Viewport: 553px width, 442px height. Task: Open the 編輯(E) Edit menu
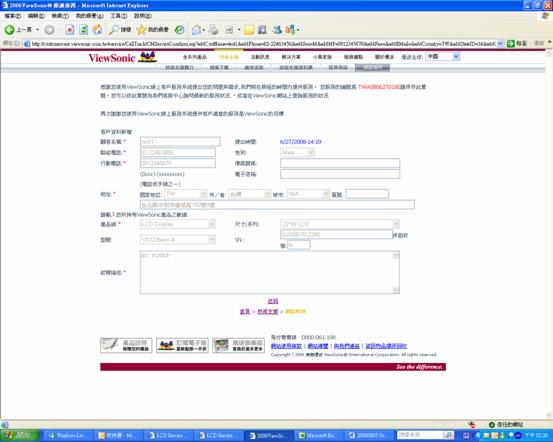point(36,16)
